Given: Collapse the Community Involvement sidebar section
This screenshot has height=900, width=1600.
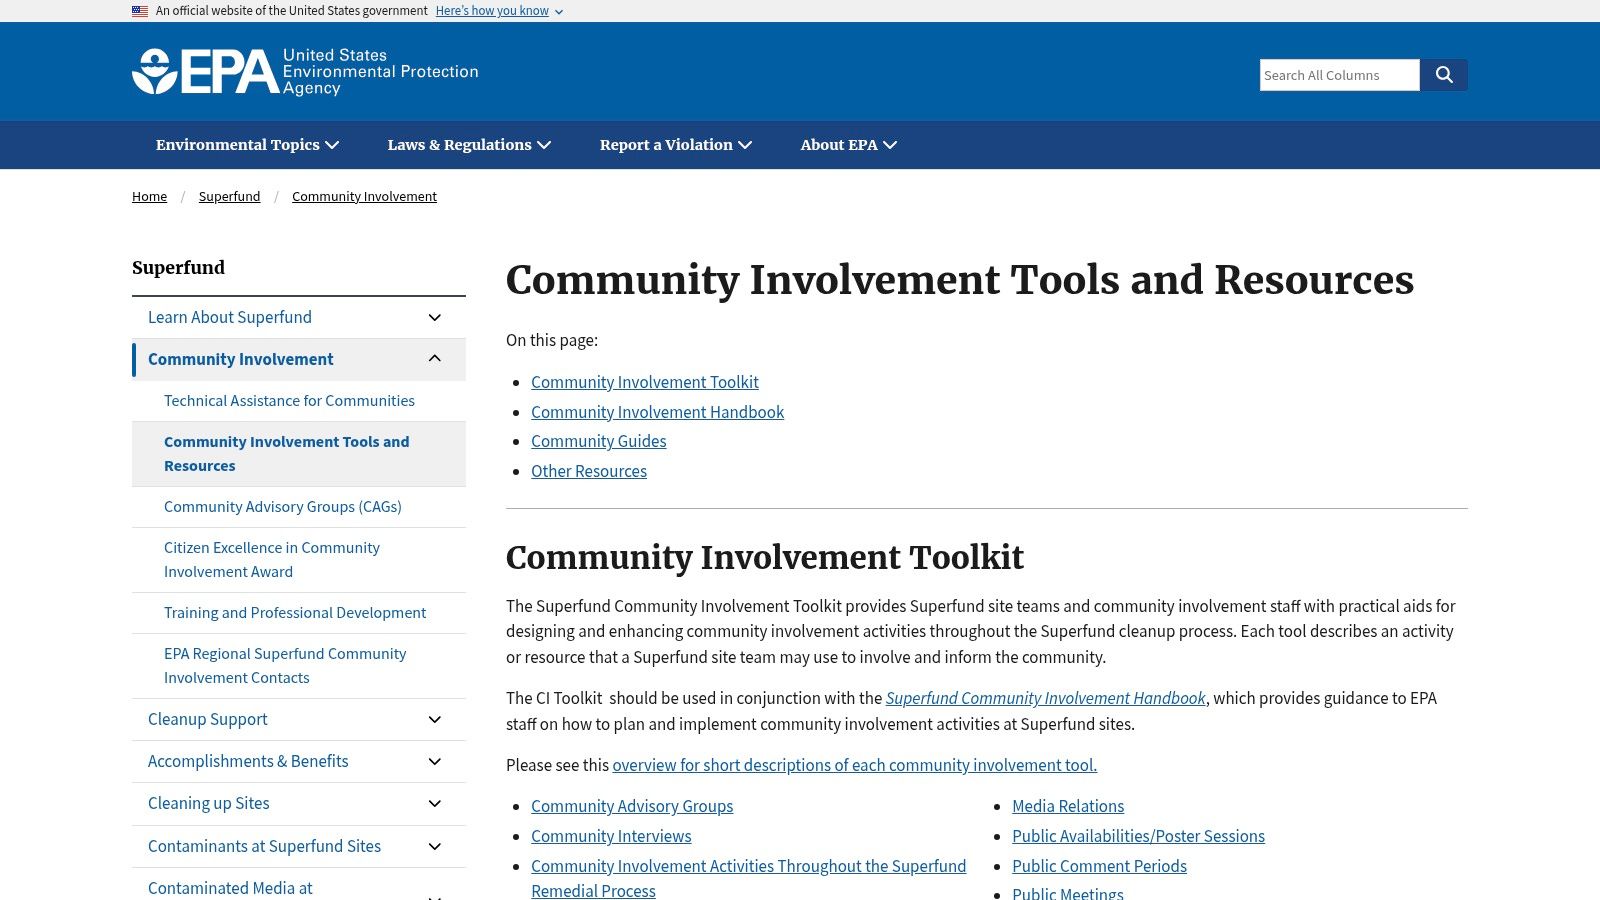Looking at the screenshot, I should (x=435, y=359).
